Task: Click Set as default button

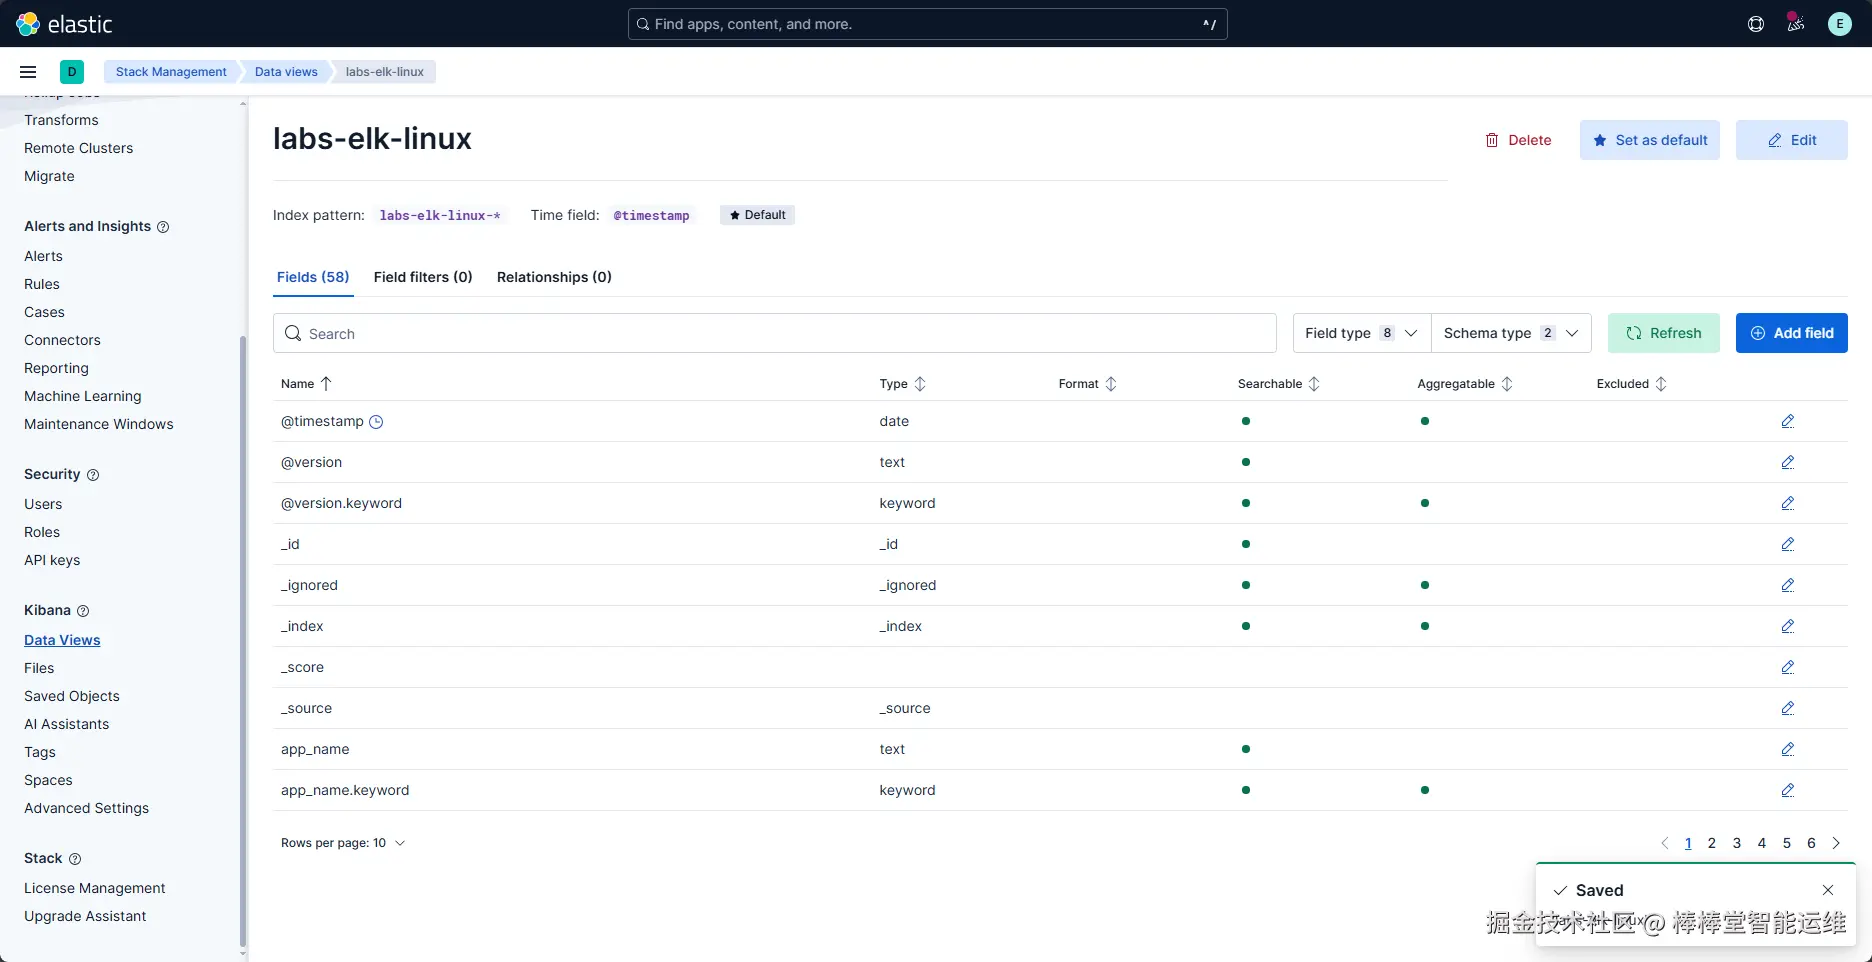Action: (x=1650, y=140)
